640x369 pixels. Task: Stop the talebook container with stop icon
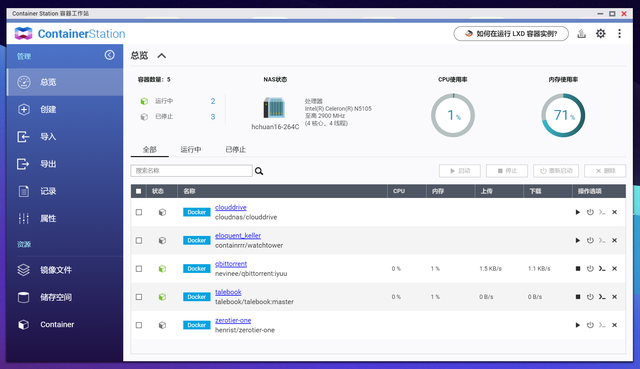[578, 297]
